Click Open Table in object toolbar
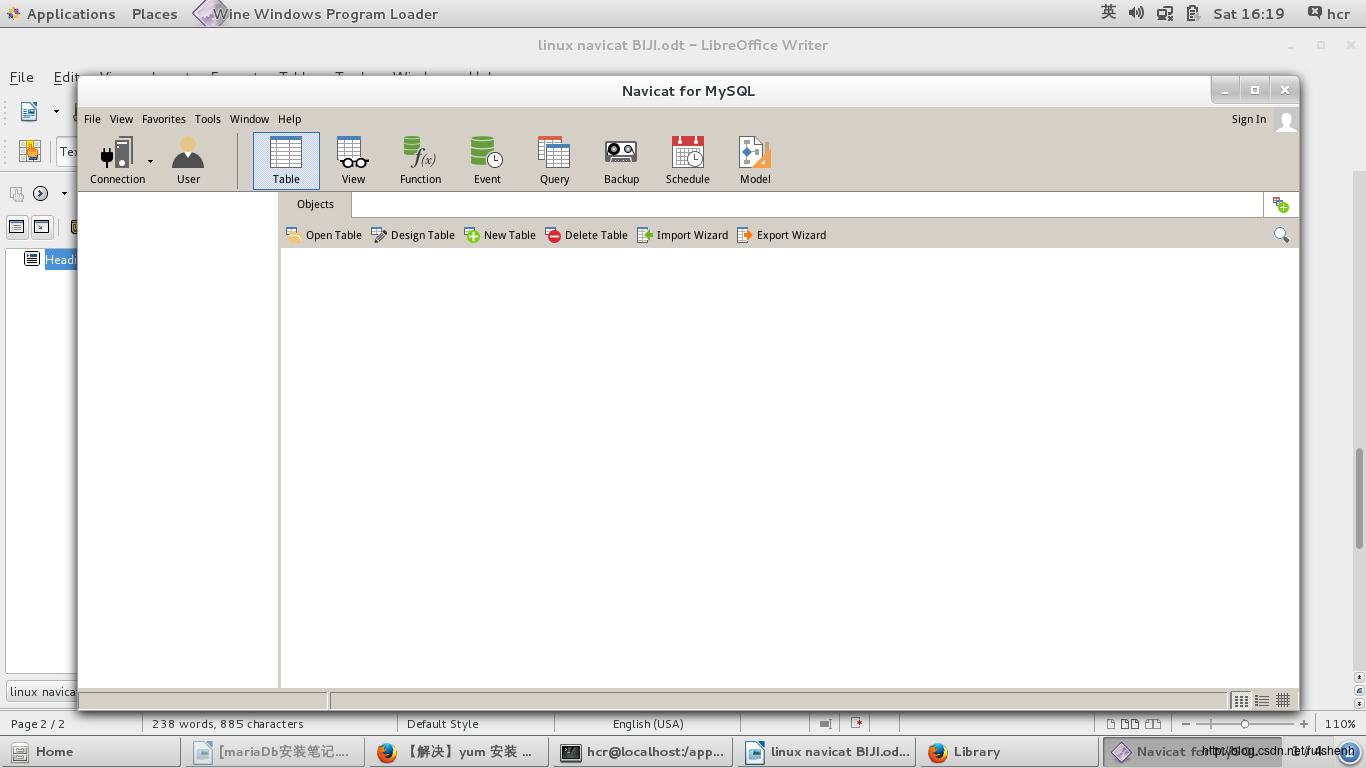 pyautogui.click(x=324, y=235)
